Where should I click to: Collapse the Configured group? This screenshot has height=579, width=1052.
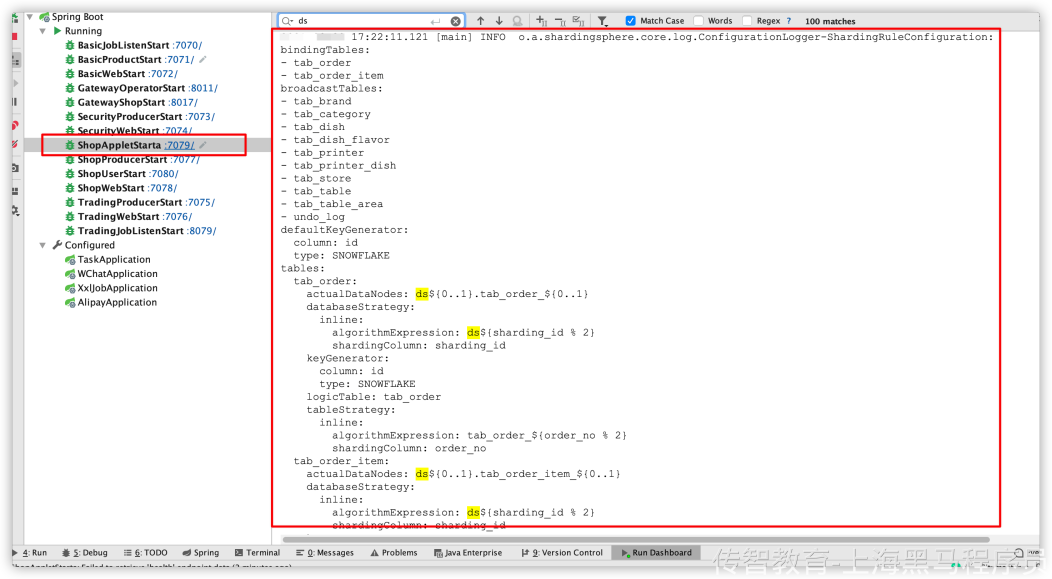click(43, 245)
